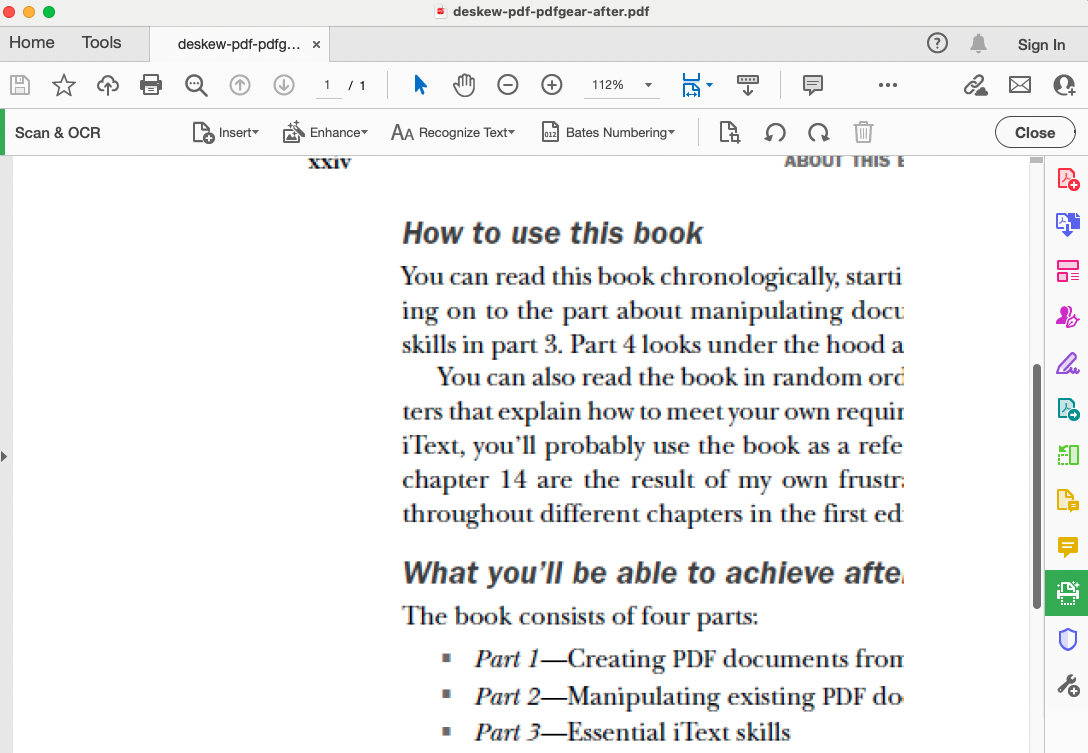1088x753 pixels.
Task: Open Help question mark icon
Action: [937, 44]
